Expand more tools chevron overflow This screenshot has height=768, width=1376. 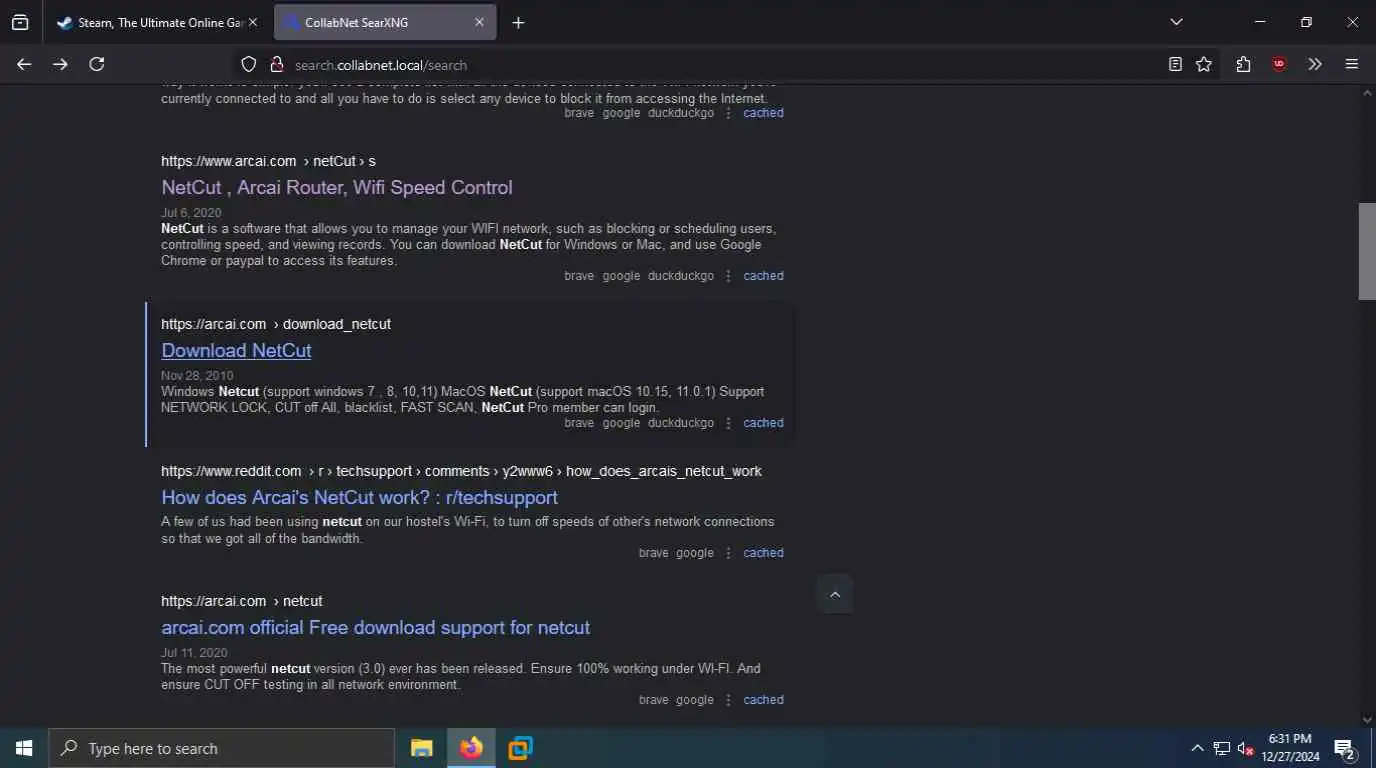click(x=1315, y=64)
